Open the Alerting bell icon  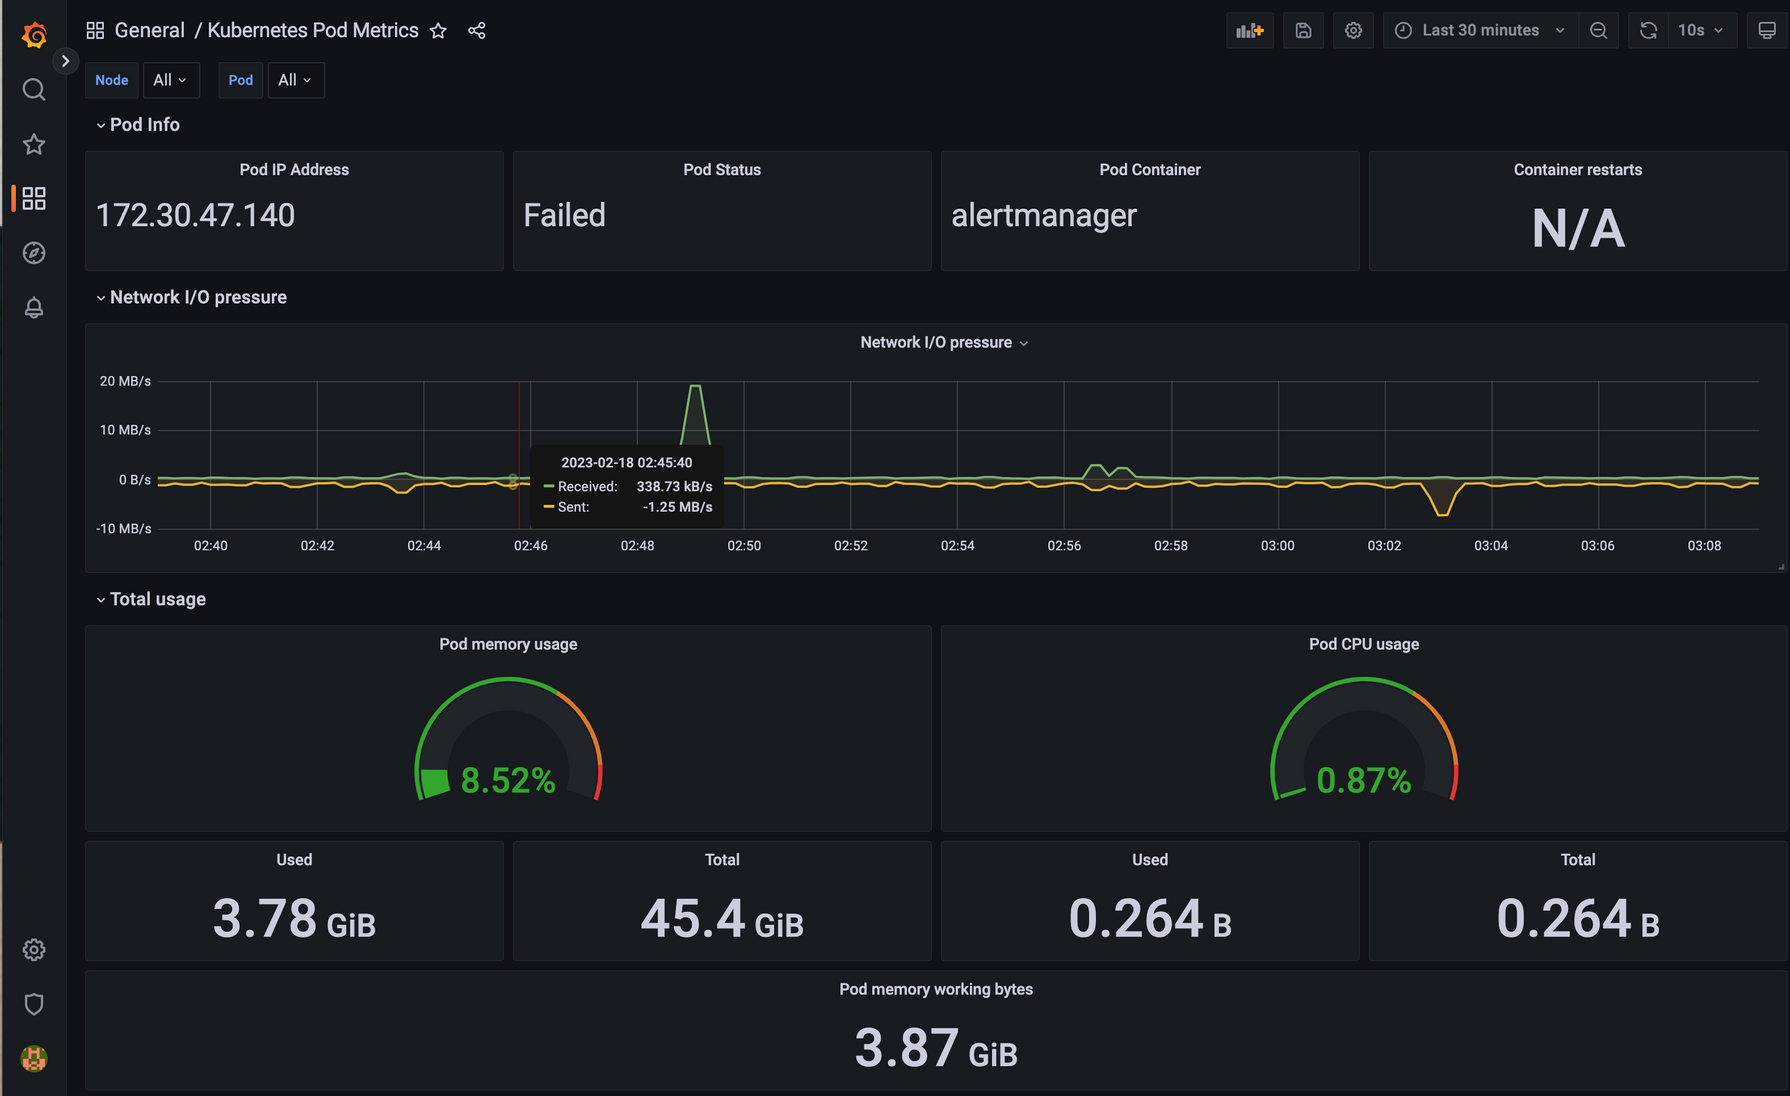coord(34,307)
